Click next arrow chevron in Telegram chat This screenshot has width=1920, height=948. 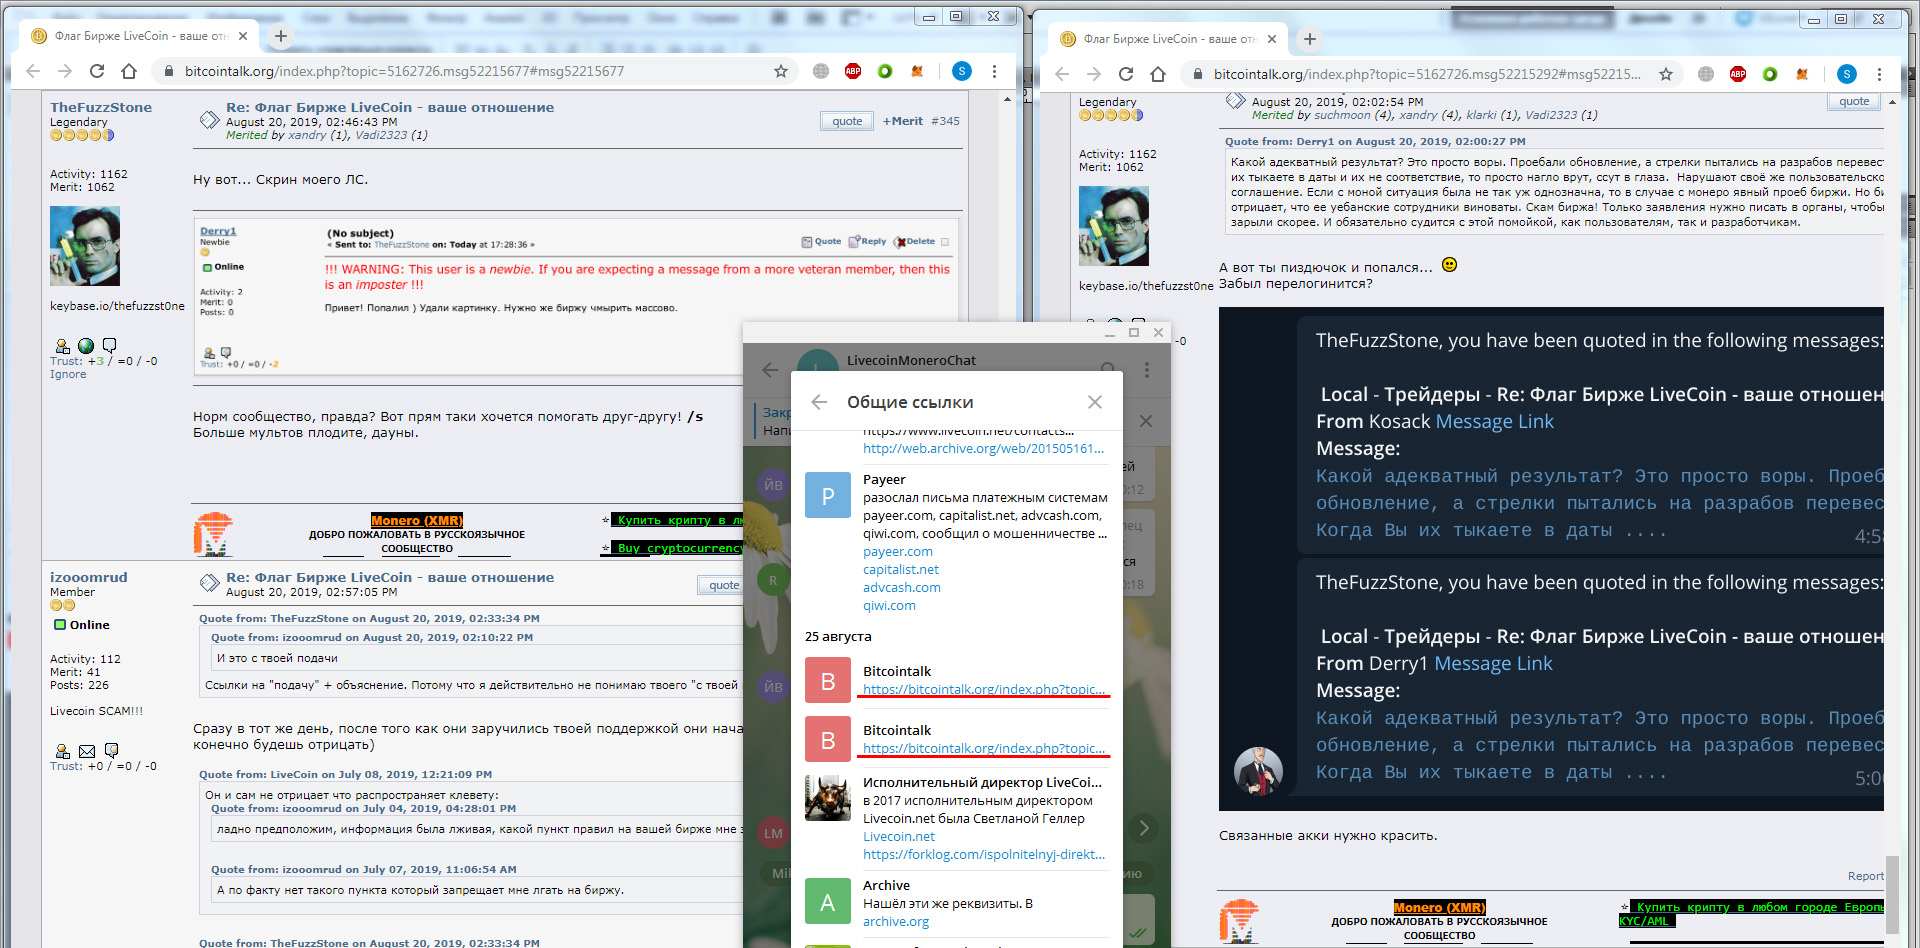(1144, 828)
